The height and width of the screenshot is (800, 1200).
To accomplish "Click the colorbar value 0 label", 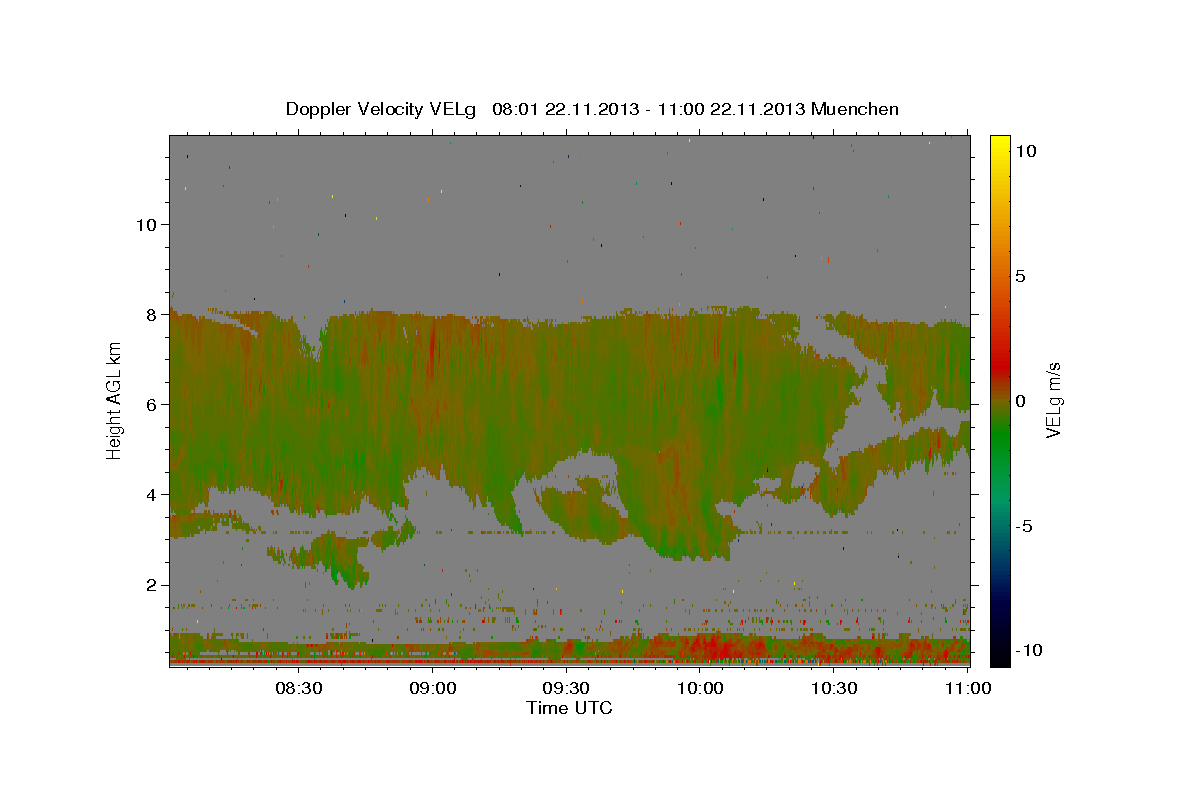I will [x=1020, y=401].
